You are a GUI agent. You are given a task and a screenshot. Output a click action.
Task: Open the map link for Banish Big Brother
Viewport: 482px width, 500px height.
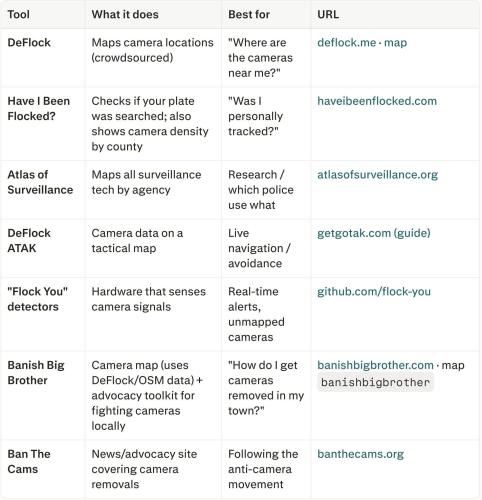pyautogui.click(x=453, y=366)
